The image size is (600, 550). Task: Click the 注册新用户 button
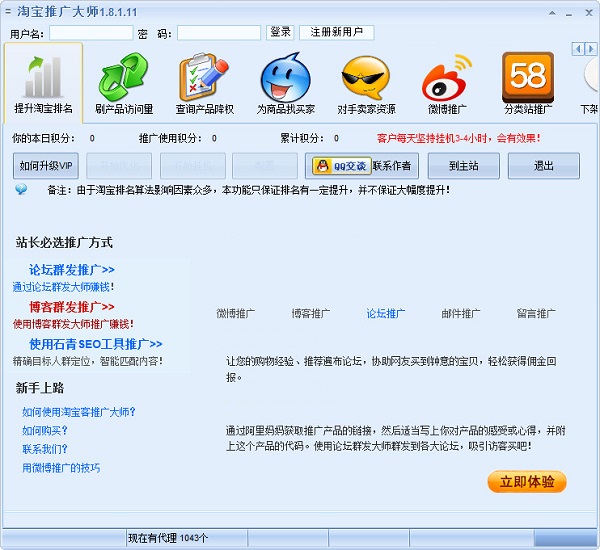point(337,33)
